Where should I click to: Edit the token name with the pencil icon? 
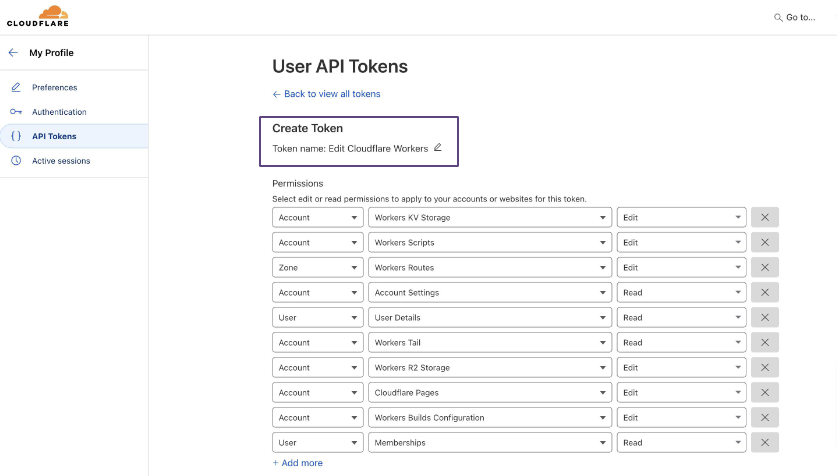(x=438, y=147)
